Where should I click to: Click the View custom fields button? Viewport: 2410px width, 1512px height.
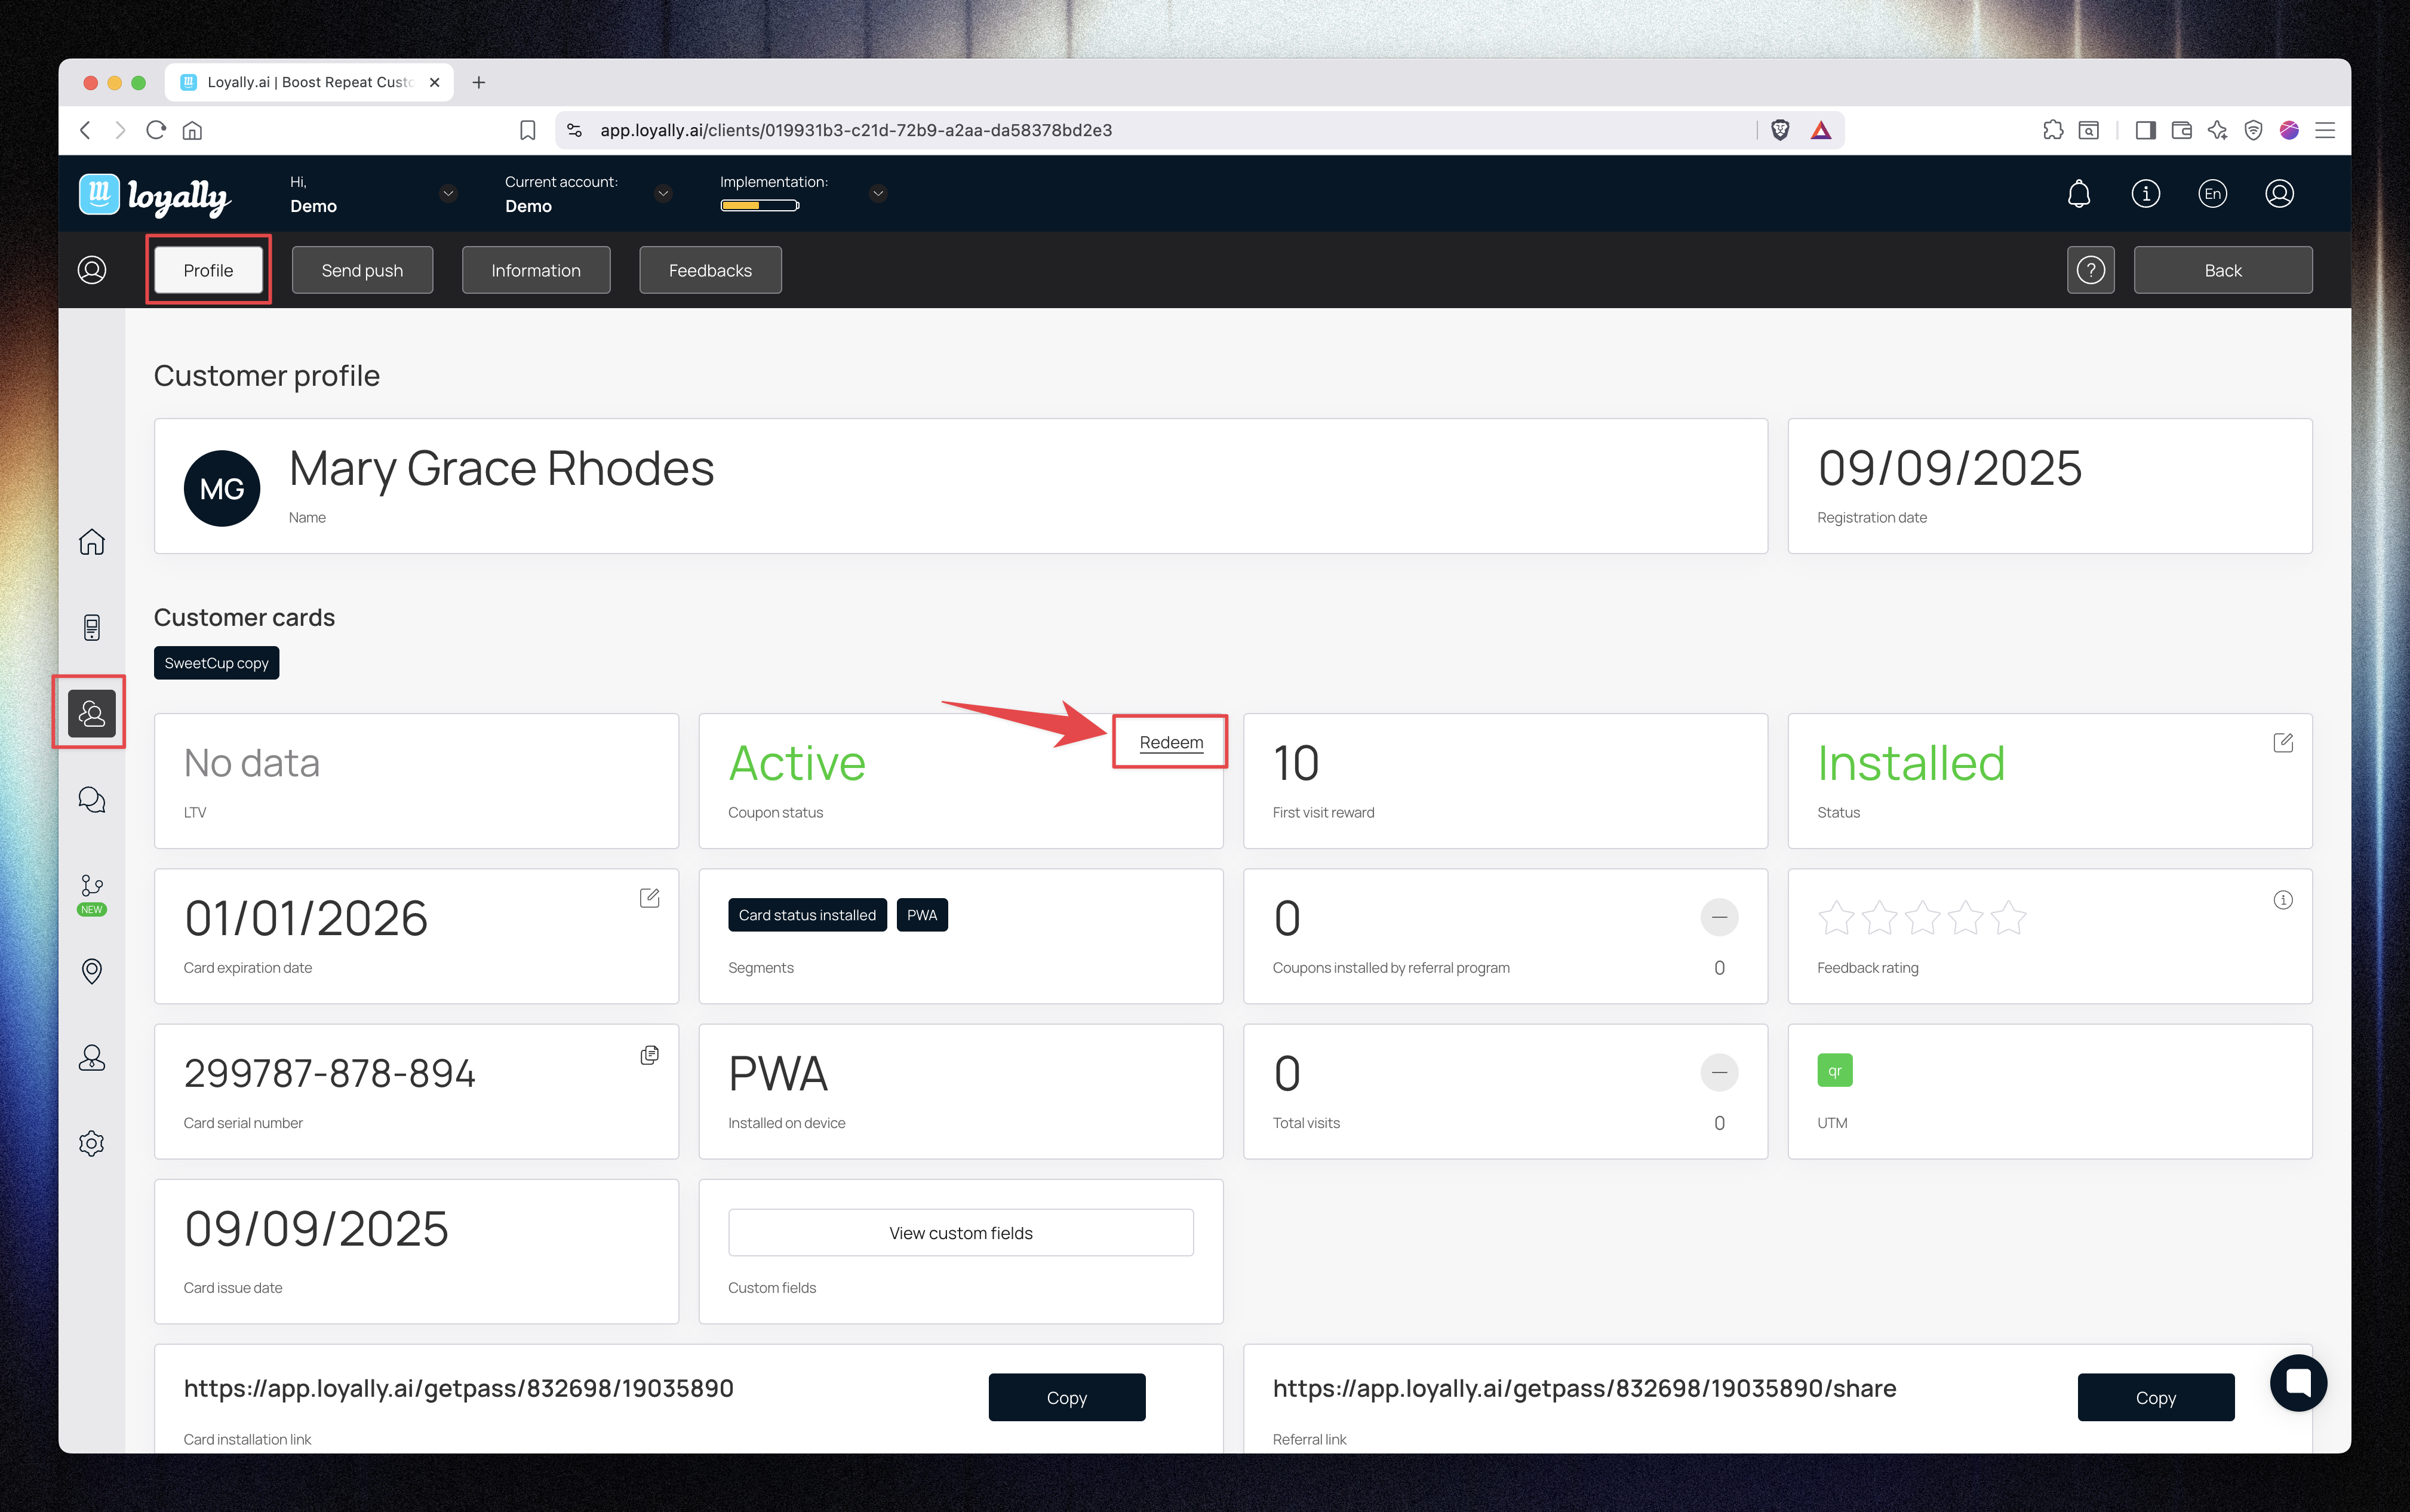pos(960,1233)
